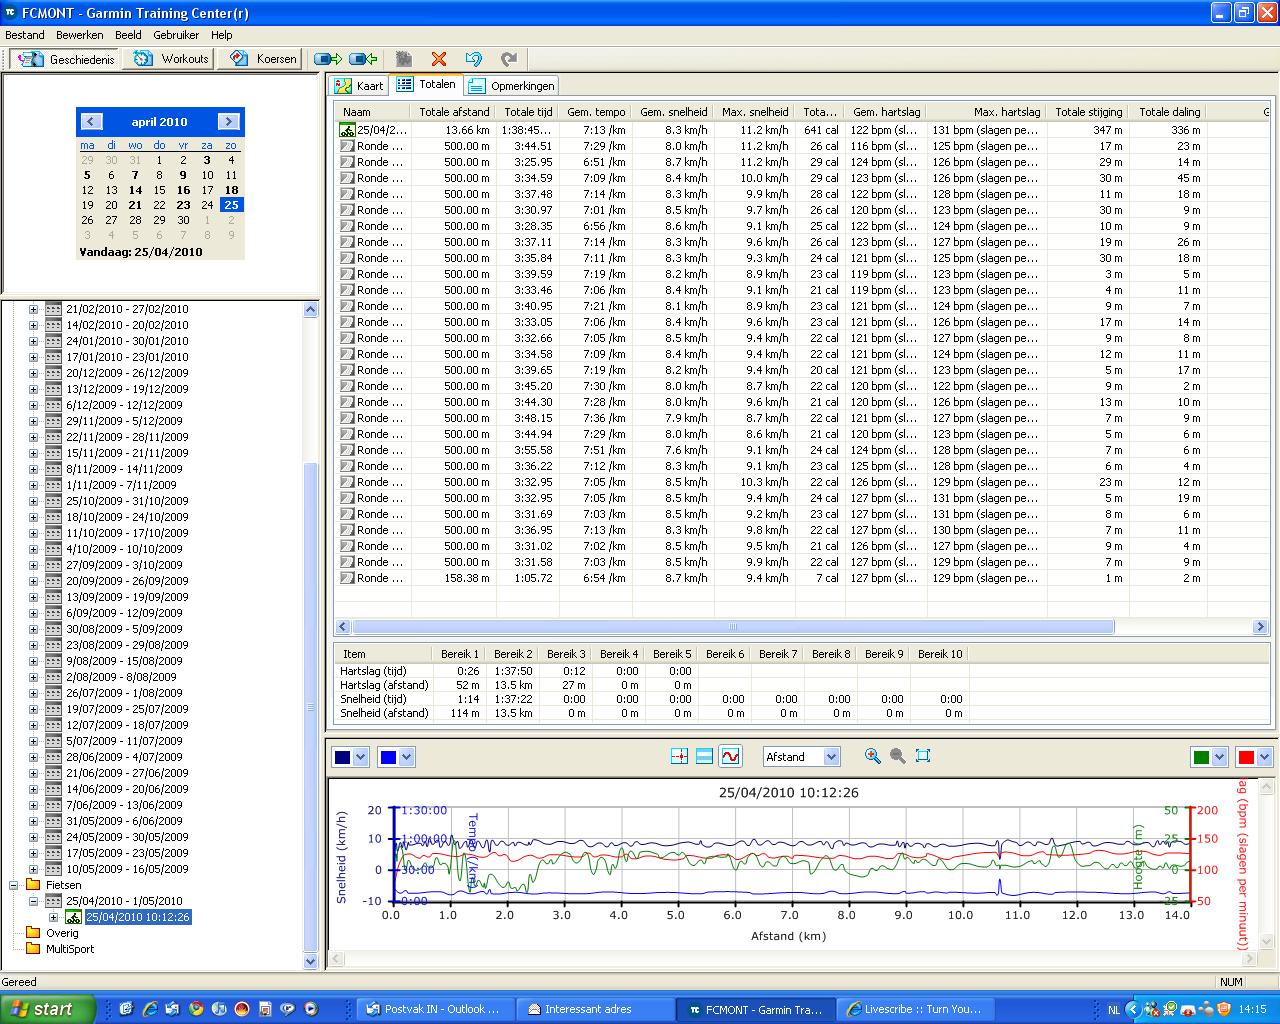Click the Bereik 2 column header

point(513,654)
